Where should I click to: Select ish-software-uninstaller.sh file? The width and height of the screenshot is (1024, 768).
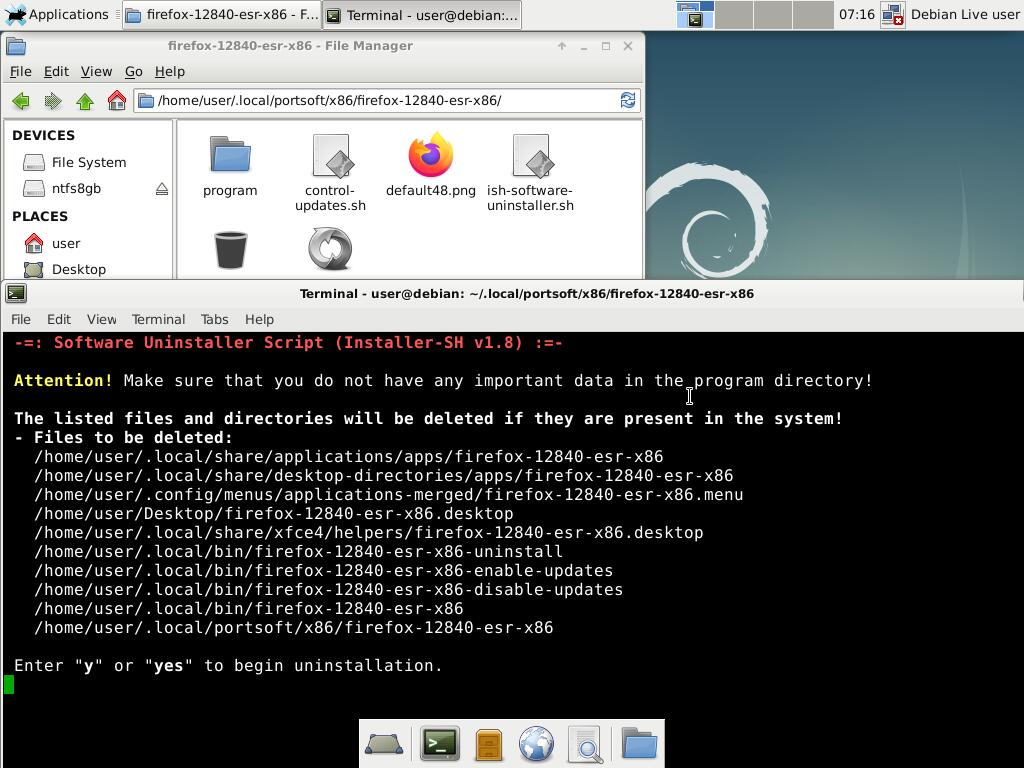click(530, 173)
